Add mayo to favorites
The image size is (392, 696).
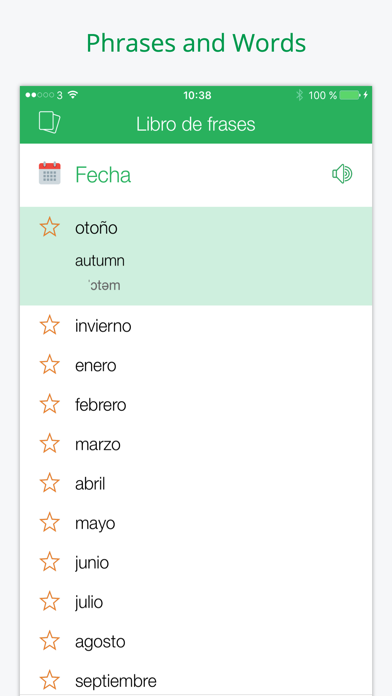(49, 522)
